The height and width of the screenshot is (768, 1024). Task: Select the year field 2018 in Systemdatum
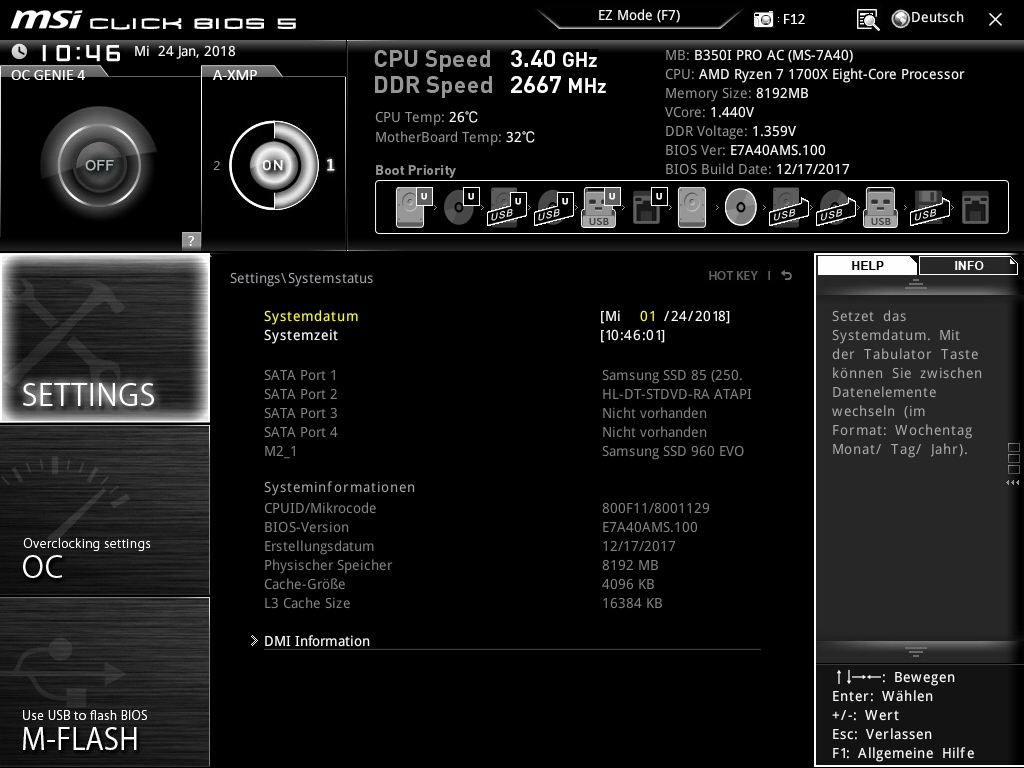pyautogui.click(x=710, y=316)
